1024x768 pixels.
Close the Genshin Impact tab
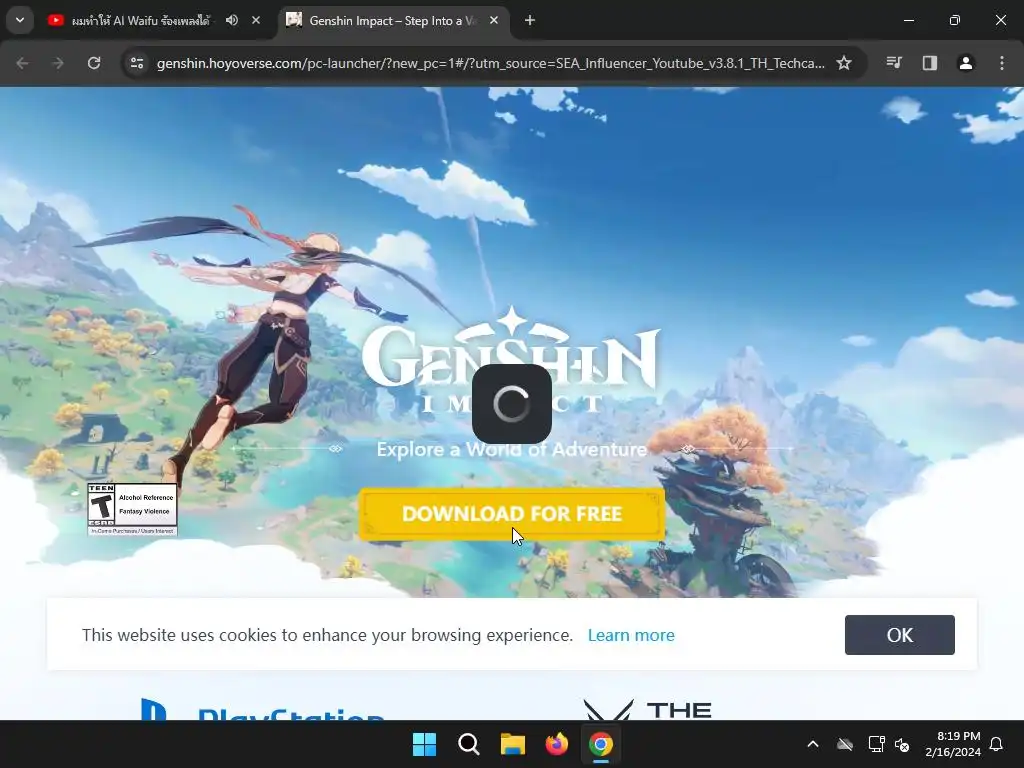point(494,20)
